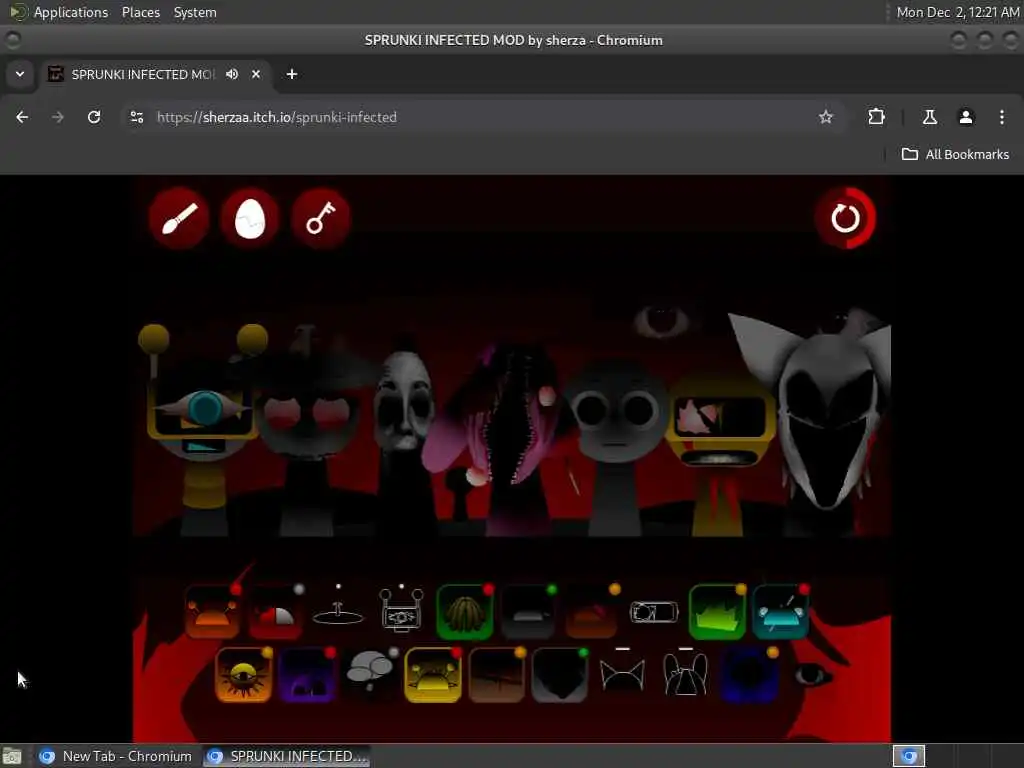Reload the current page
1024x768 pixels.
pos(94,117)
